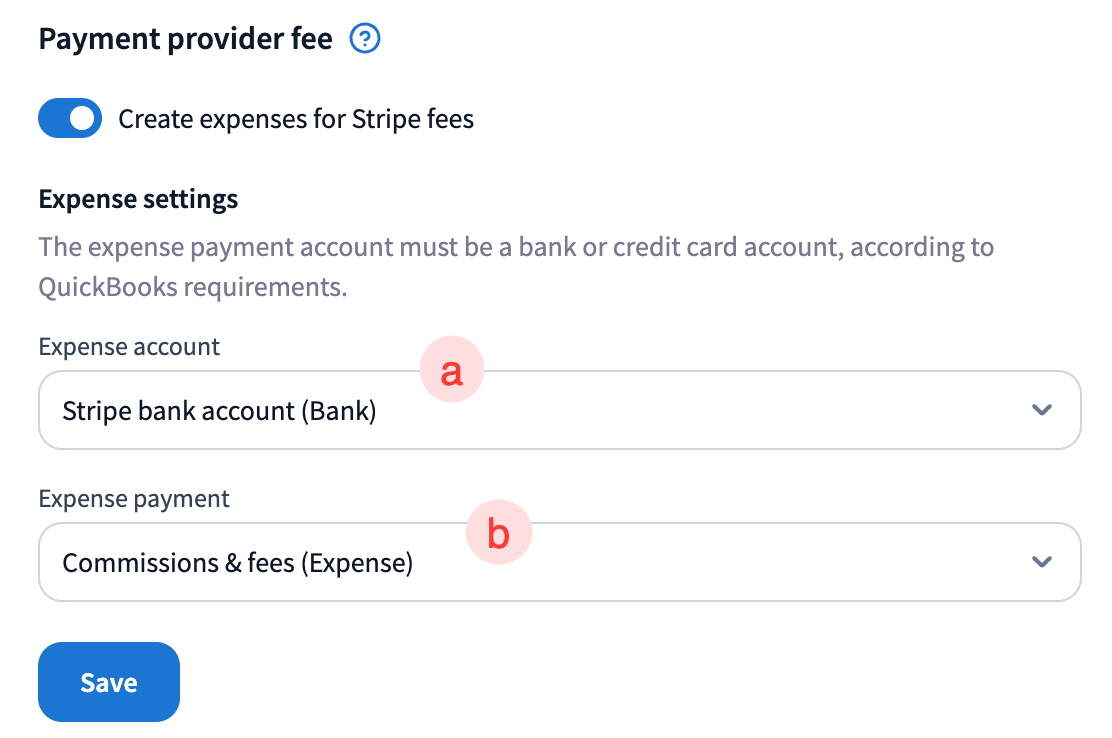The image size is (1112, 738).
Task: Open the Expense payment dropdown
Action: click(x=559, y=562)
